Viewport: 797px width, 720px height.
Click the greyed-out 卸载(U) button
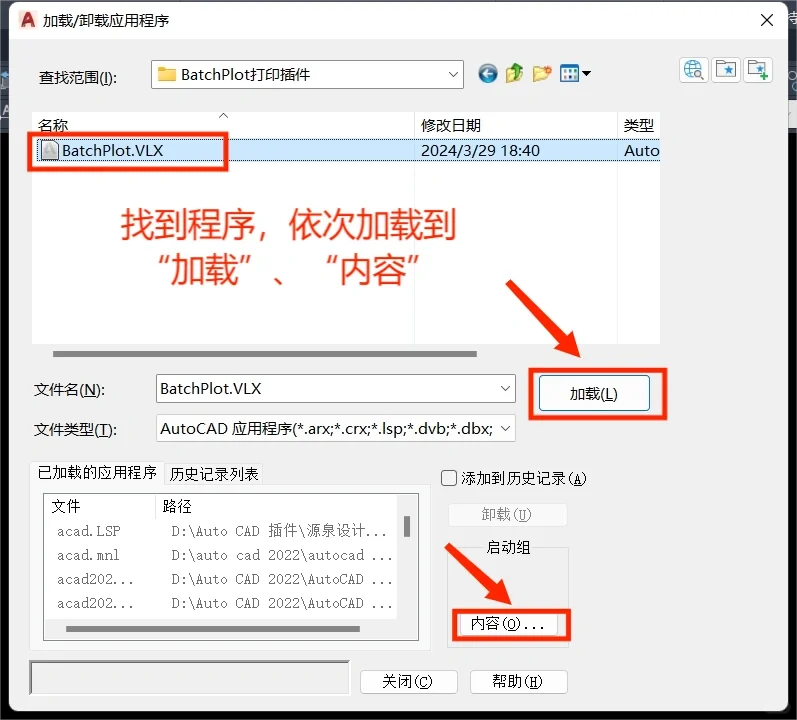[507, 515]
